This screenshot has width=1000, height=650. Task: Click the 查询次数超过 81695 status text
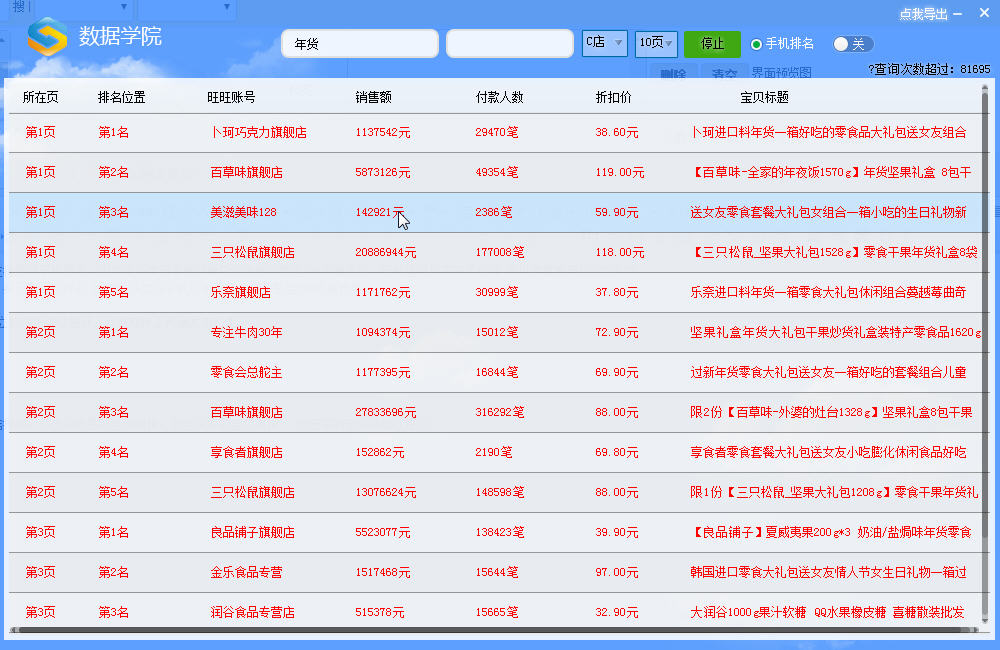[x=929, y=69]
